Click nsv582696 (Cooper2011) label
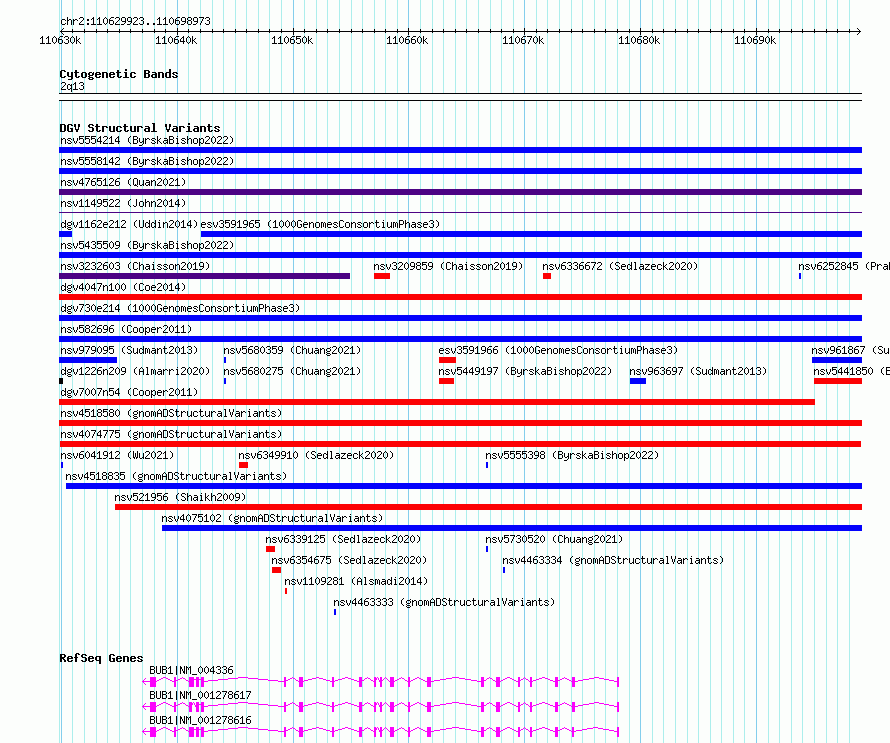Screen dimensions: 890x743 point(126,329)
